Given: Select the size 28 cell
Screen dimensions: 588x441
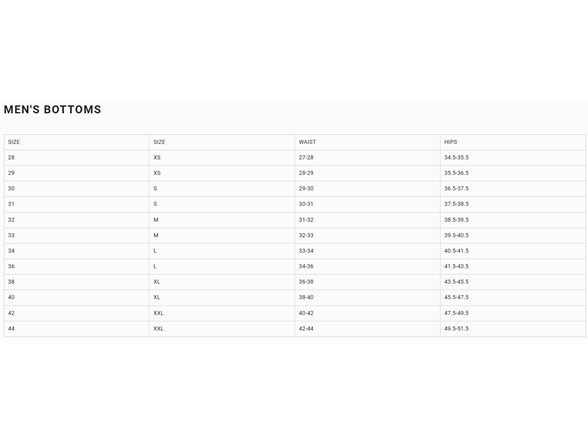Looking at the screenshot, I should [76, 158].
